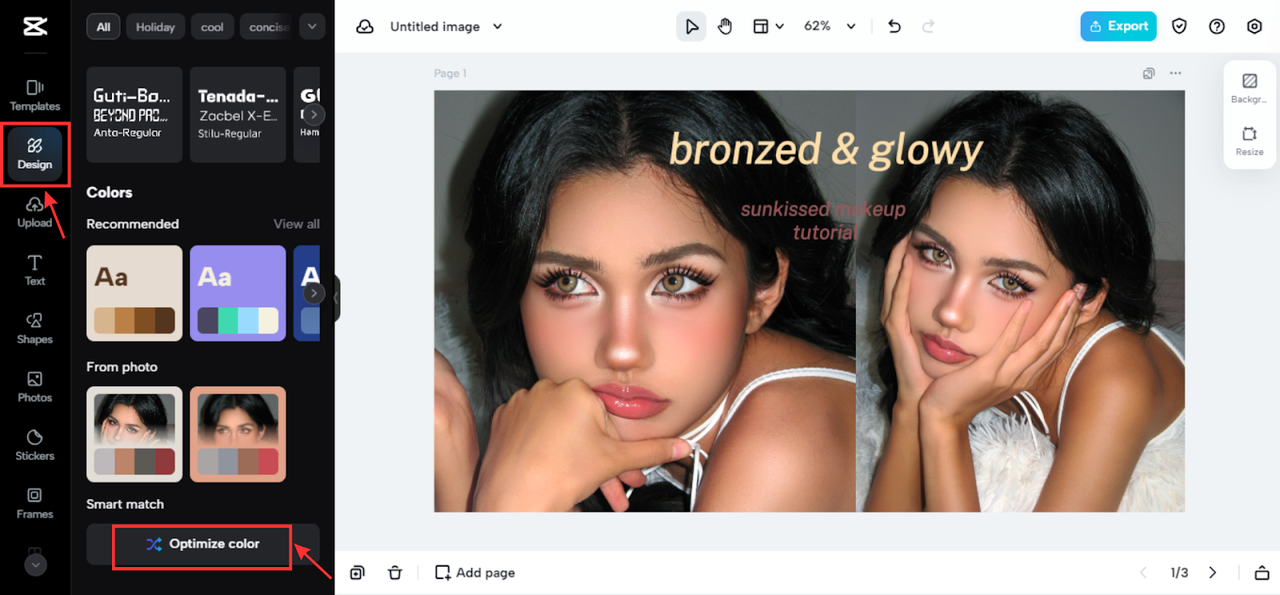Delete page with trash icon

(395, 573)
